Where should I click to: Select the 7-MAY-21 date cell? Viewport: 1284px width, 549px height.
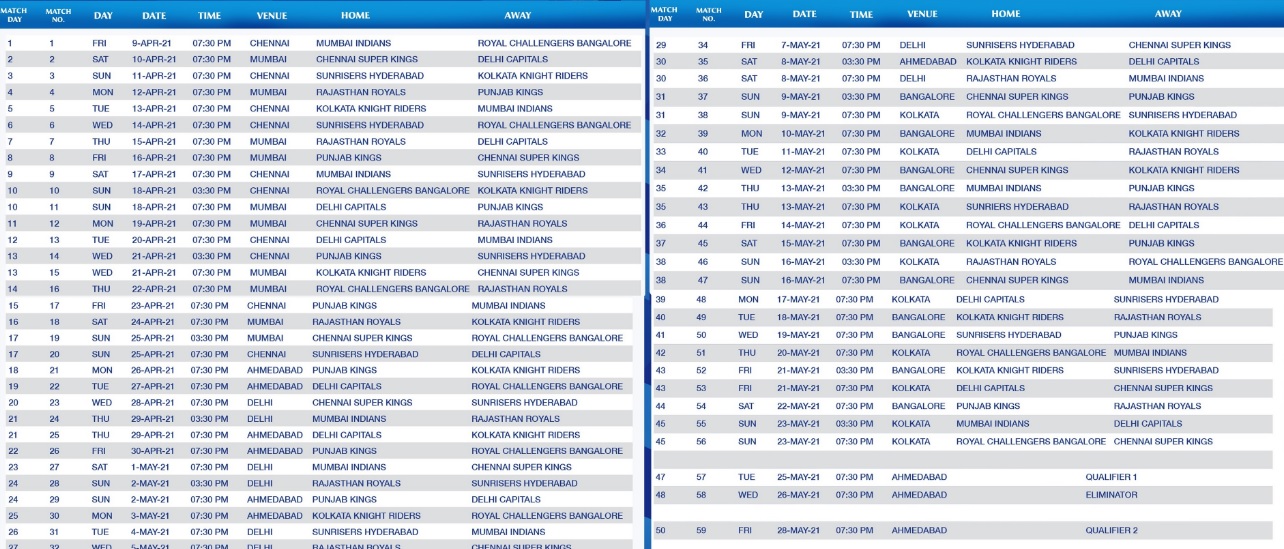[x=802, y=45]
